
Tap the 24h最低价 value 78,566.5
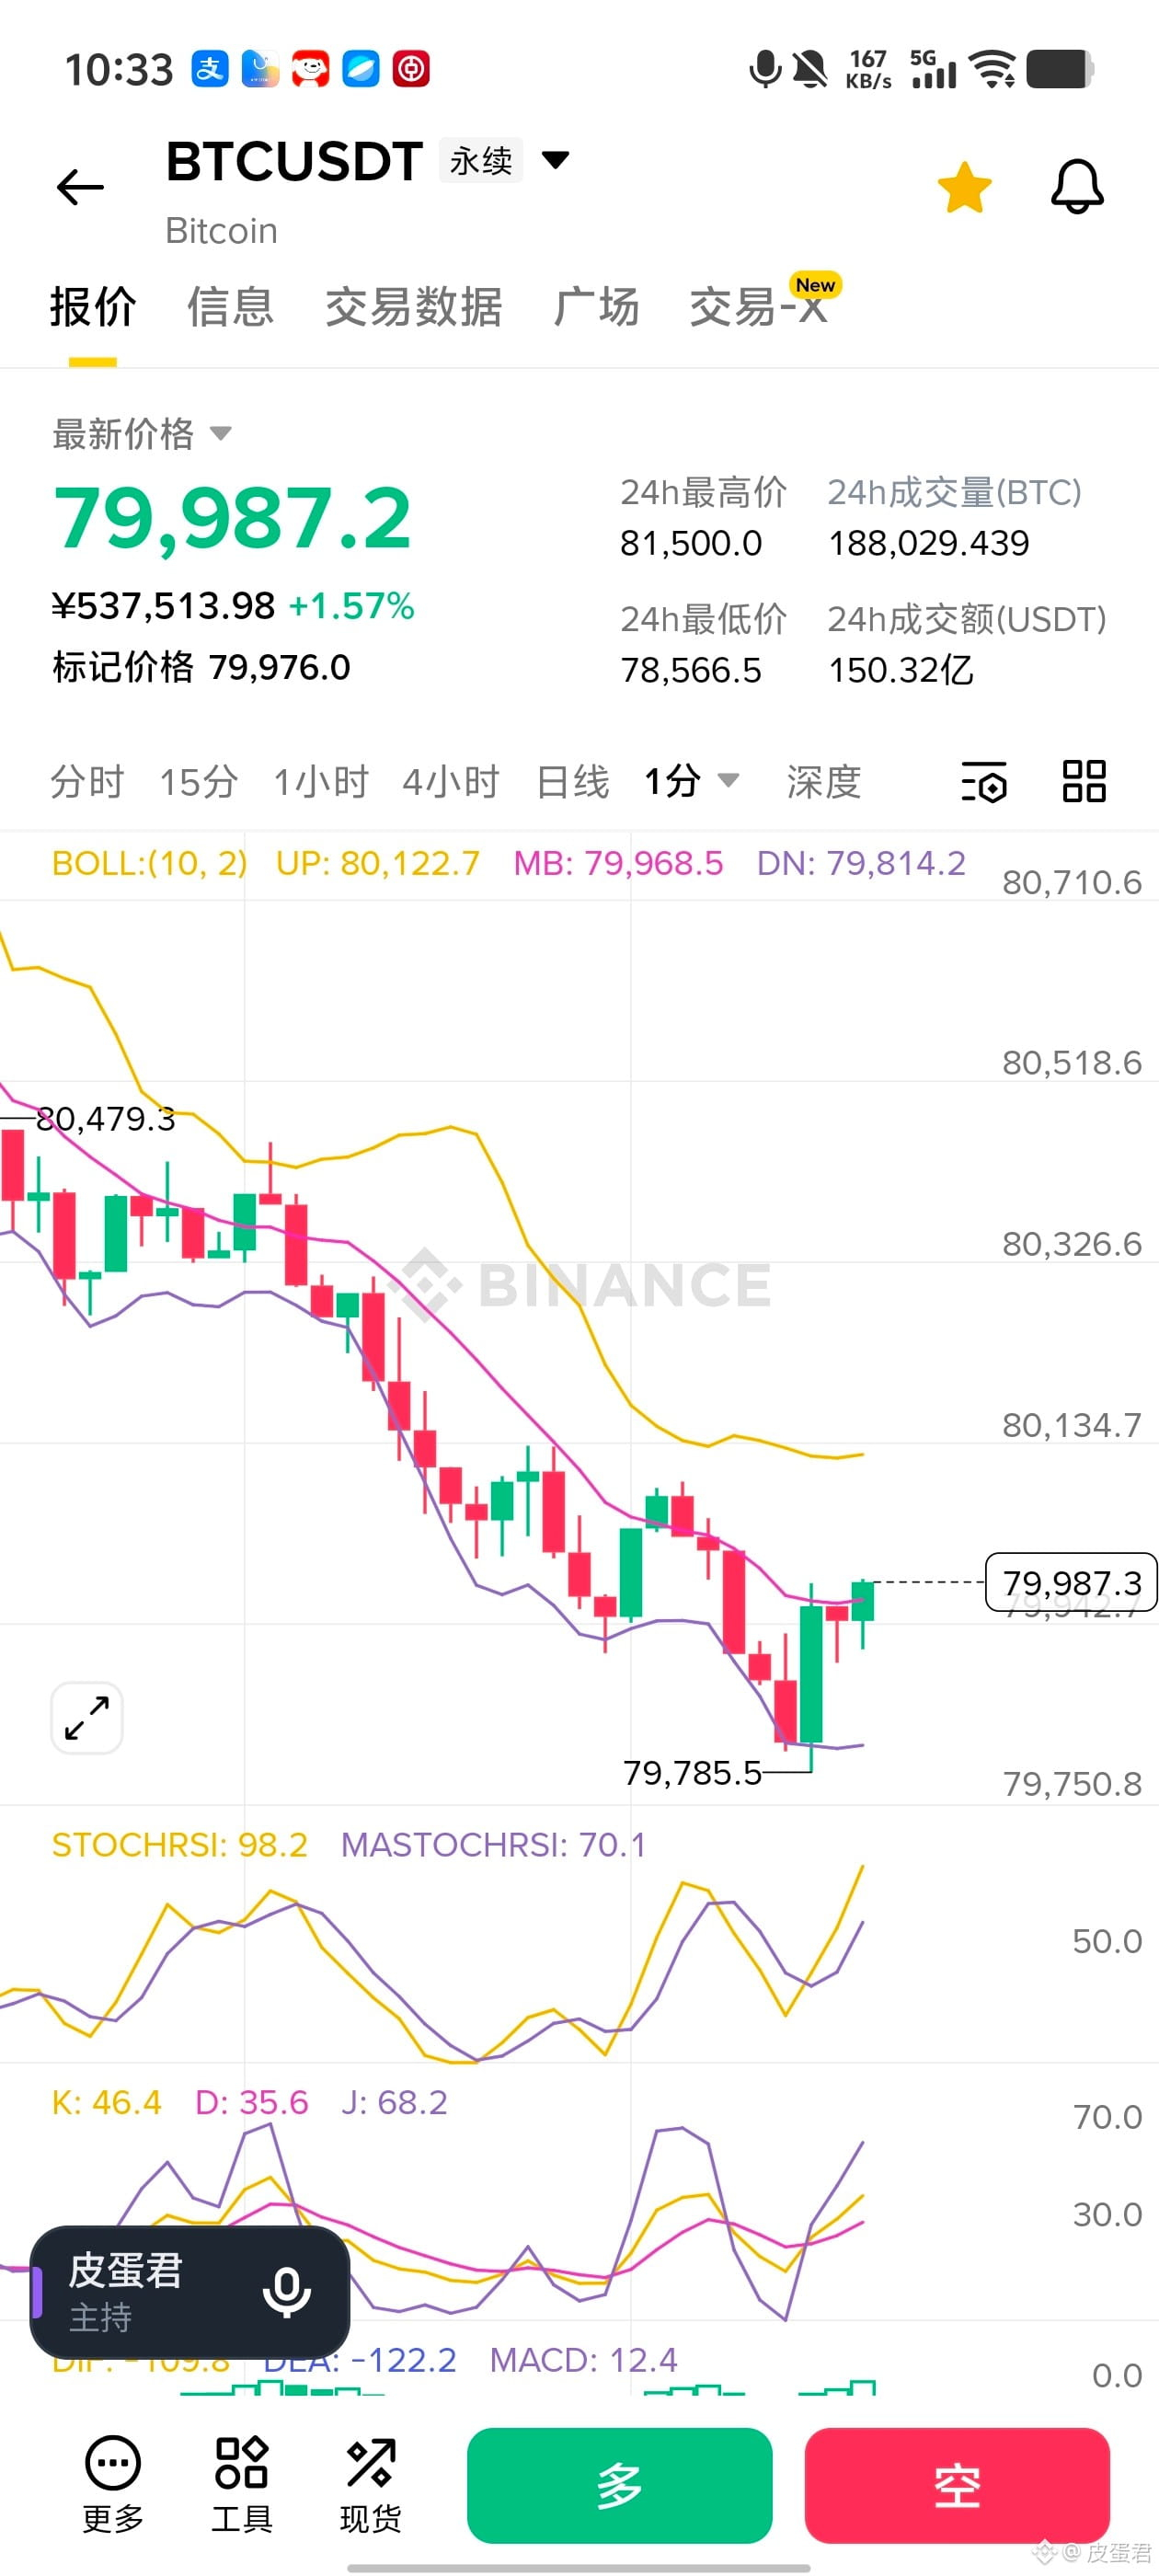pyautogui.click(x=691, y=670)
